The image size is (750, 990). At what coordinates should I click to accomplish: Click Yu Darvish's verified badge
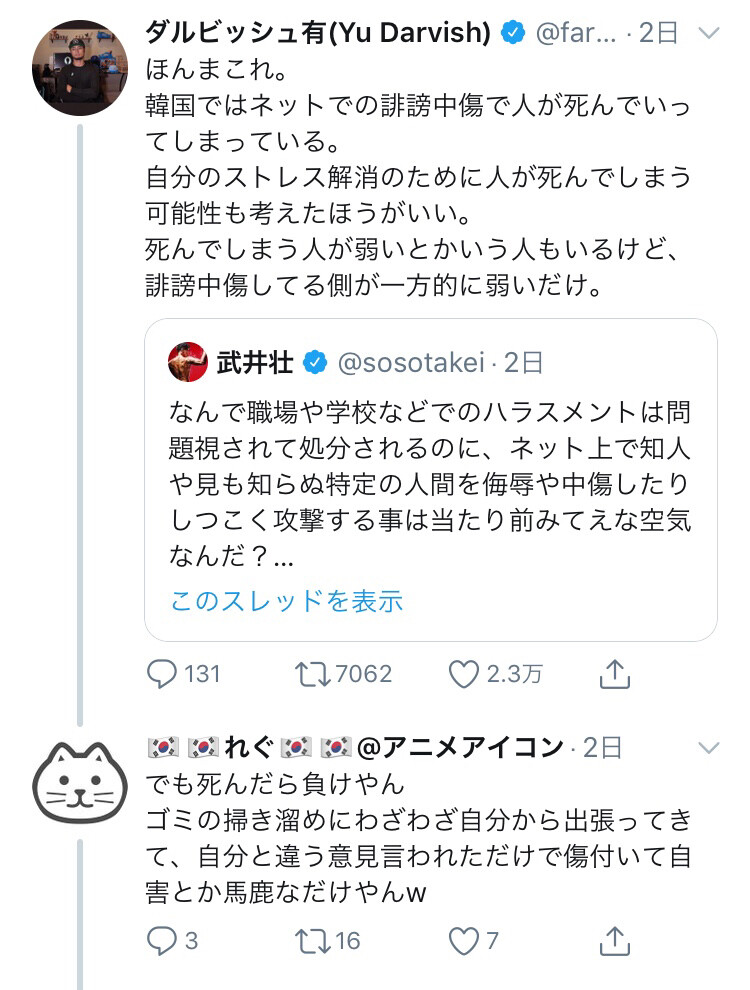coord(513,34)
